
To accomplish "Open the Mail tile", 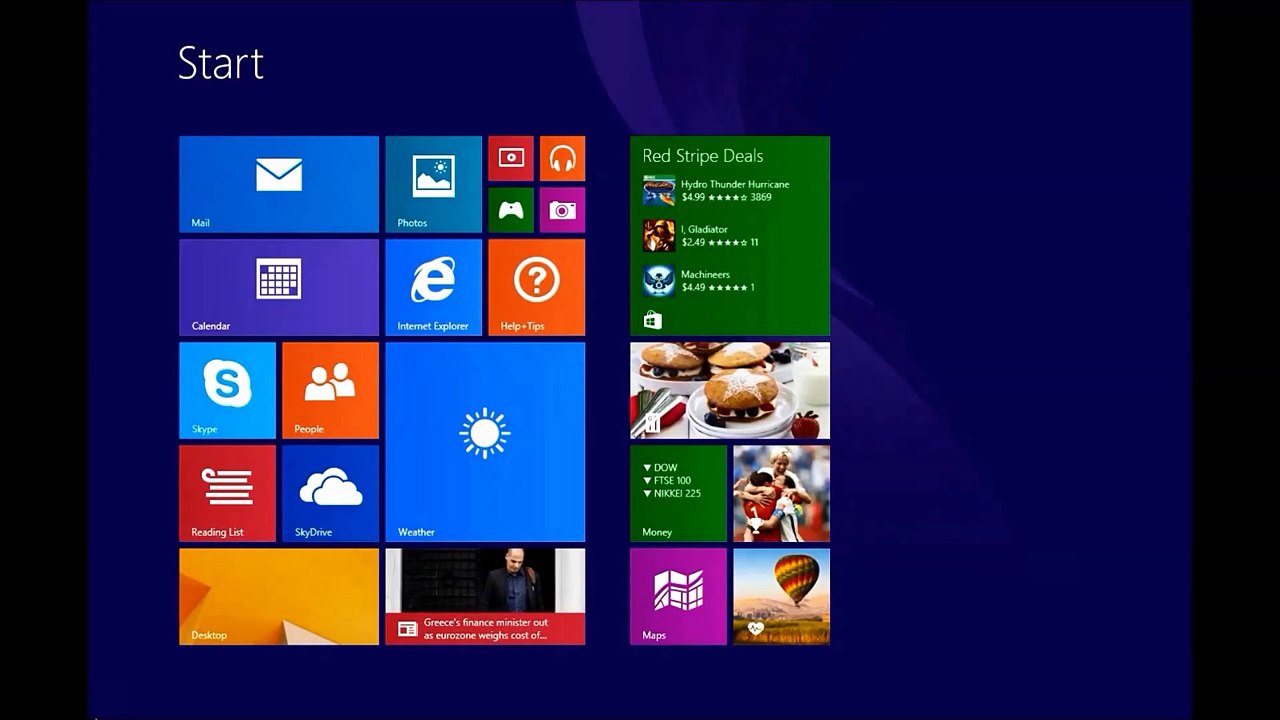I will (x=279, y=184).
